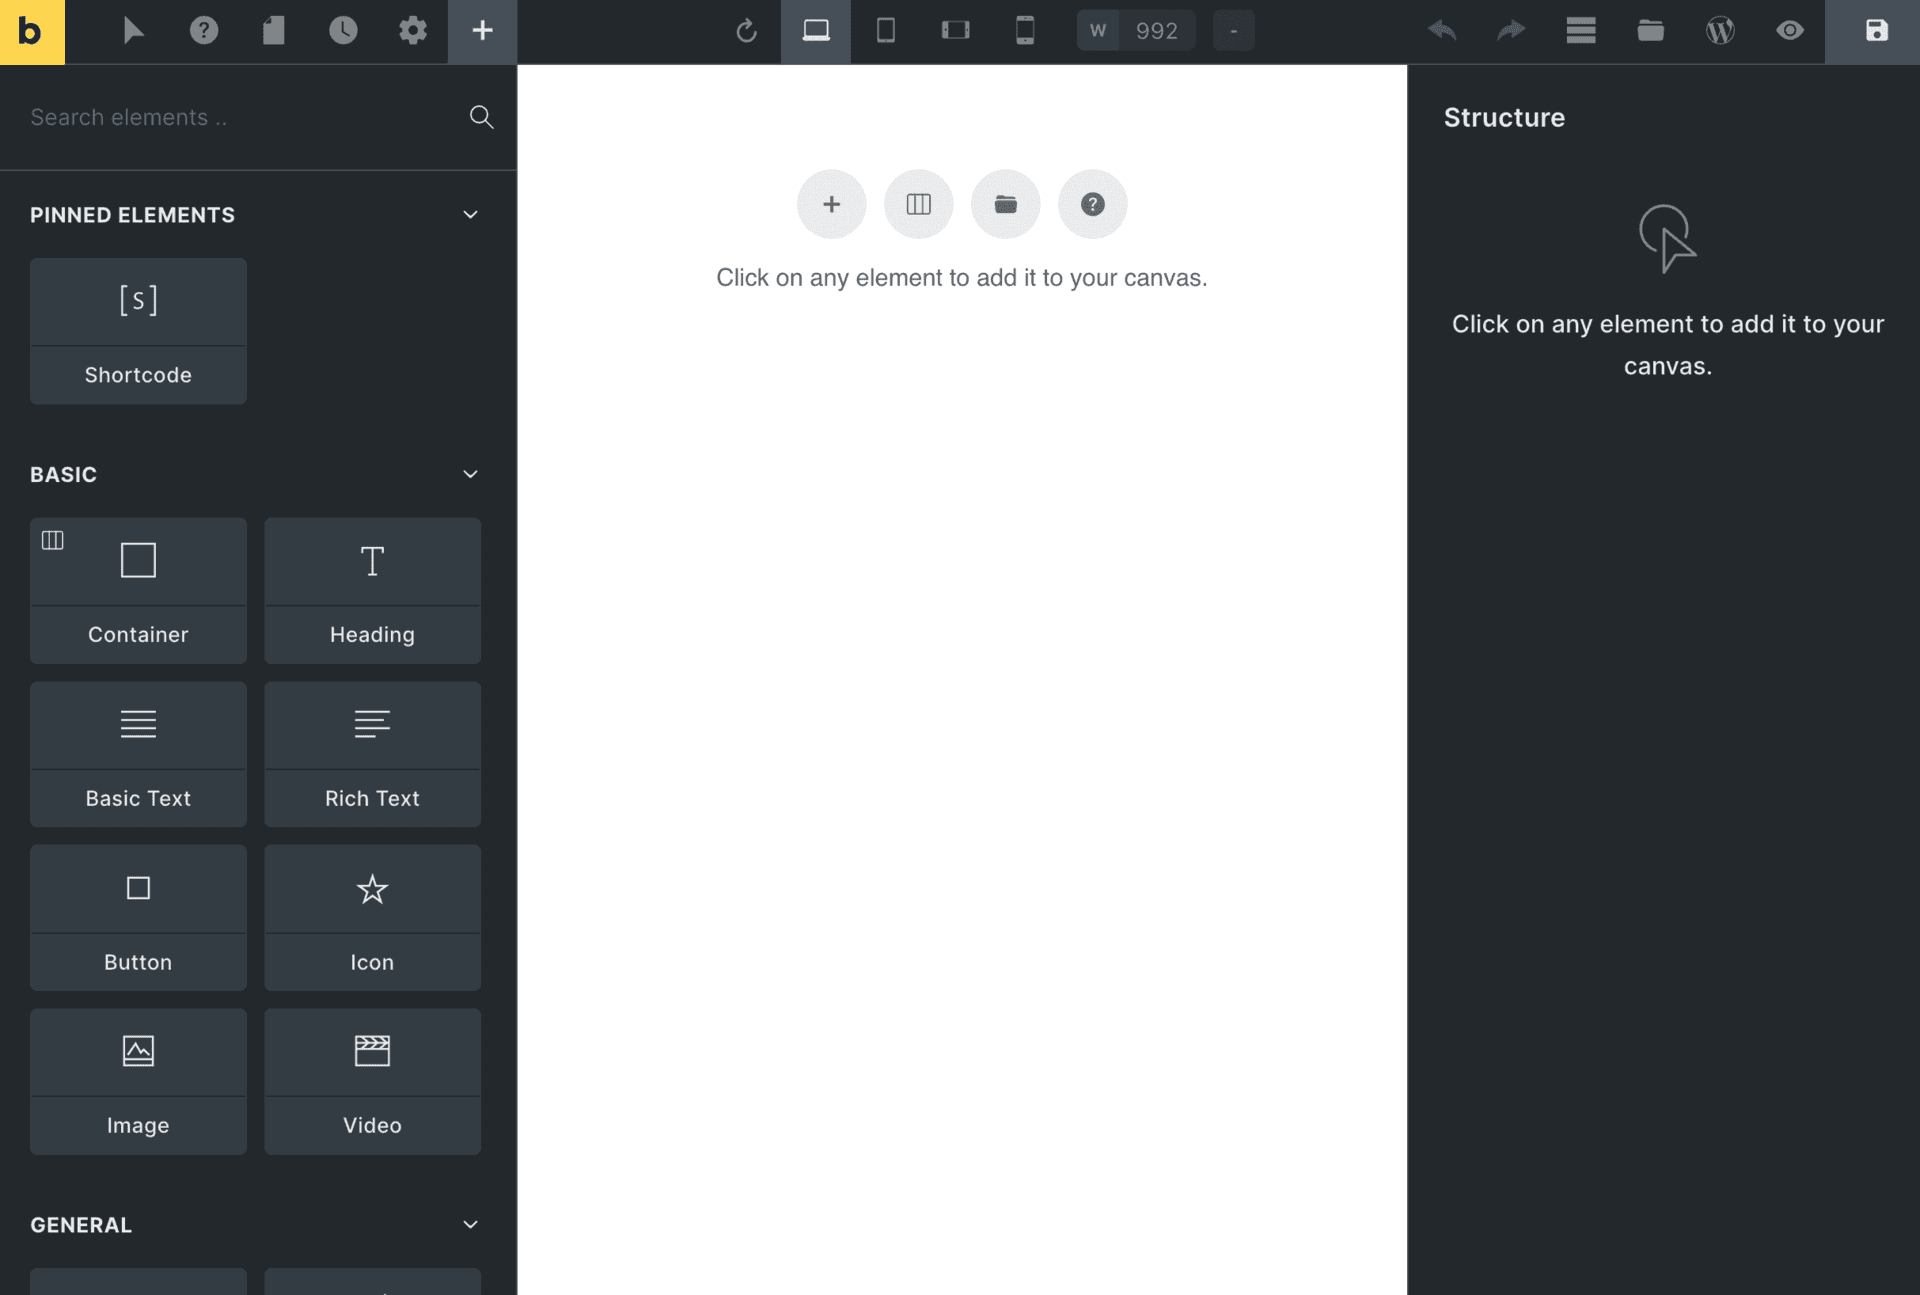Viewport: 1920px width, 1295px height.
Task: Click the Bricks logo in top-left corner
Action: tap(32, 32)
